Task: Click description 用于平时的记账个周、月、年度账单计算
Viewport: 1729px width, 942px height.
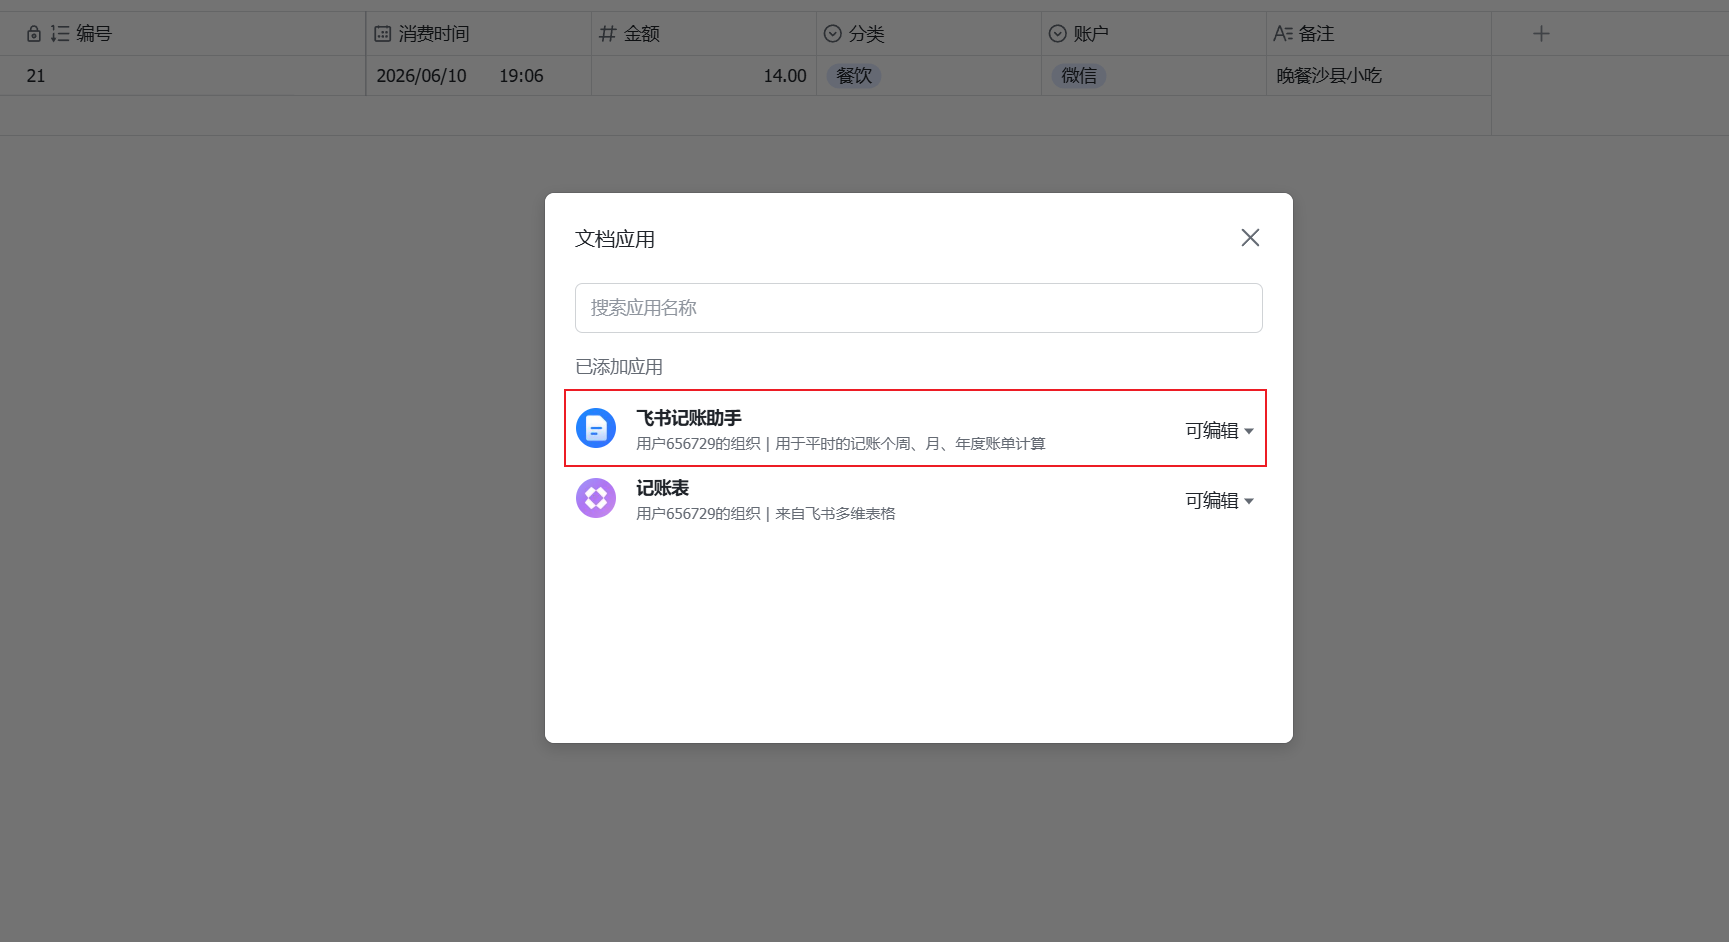Action: click(910, 444)
